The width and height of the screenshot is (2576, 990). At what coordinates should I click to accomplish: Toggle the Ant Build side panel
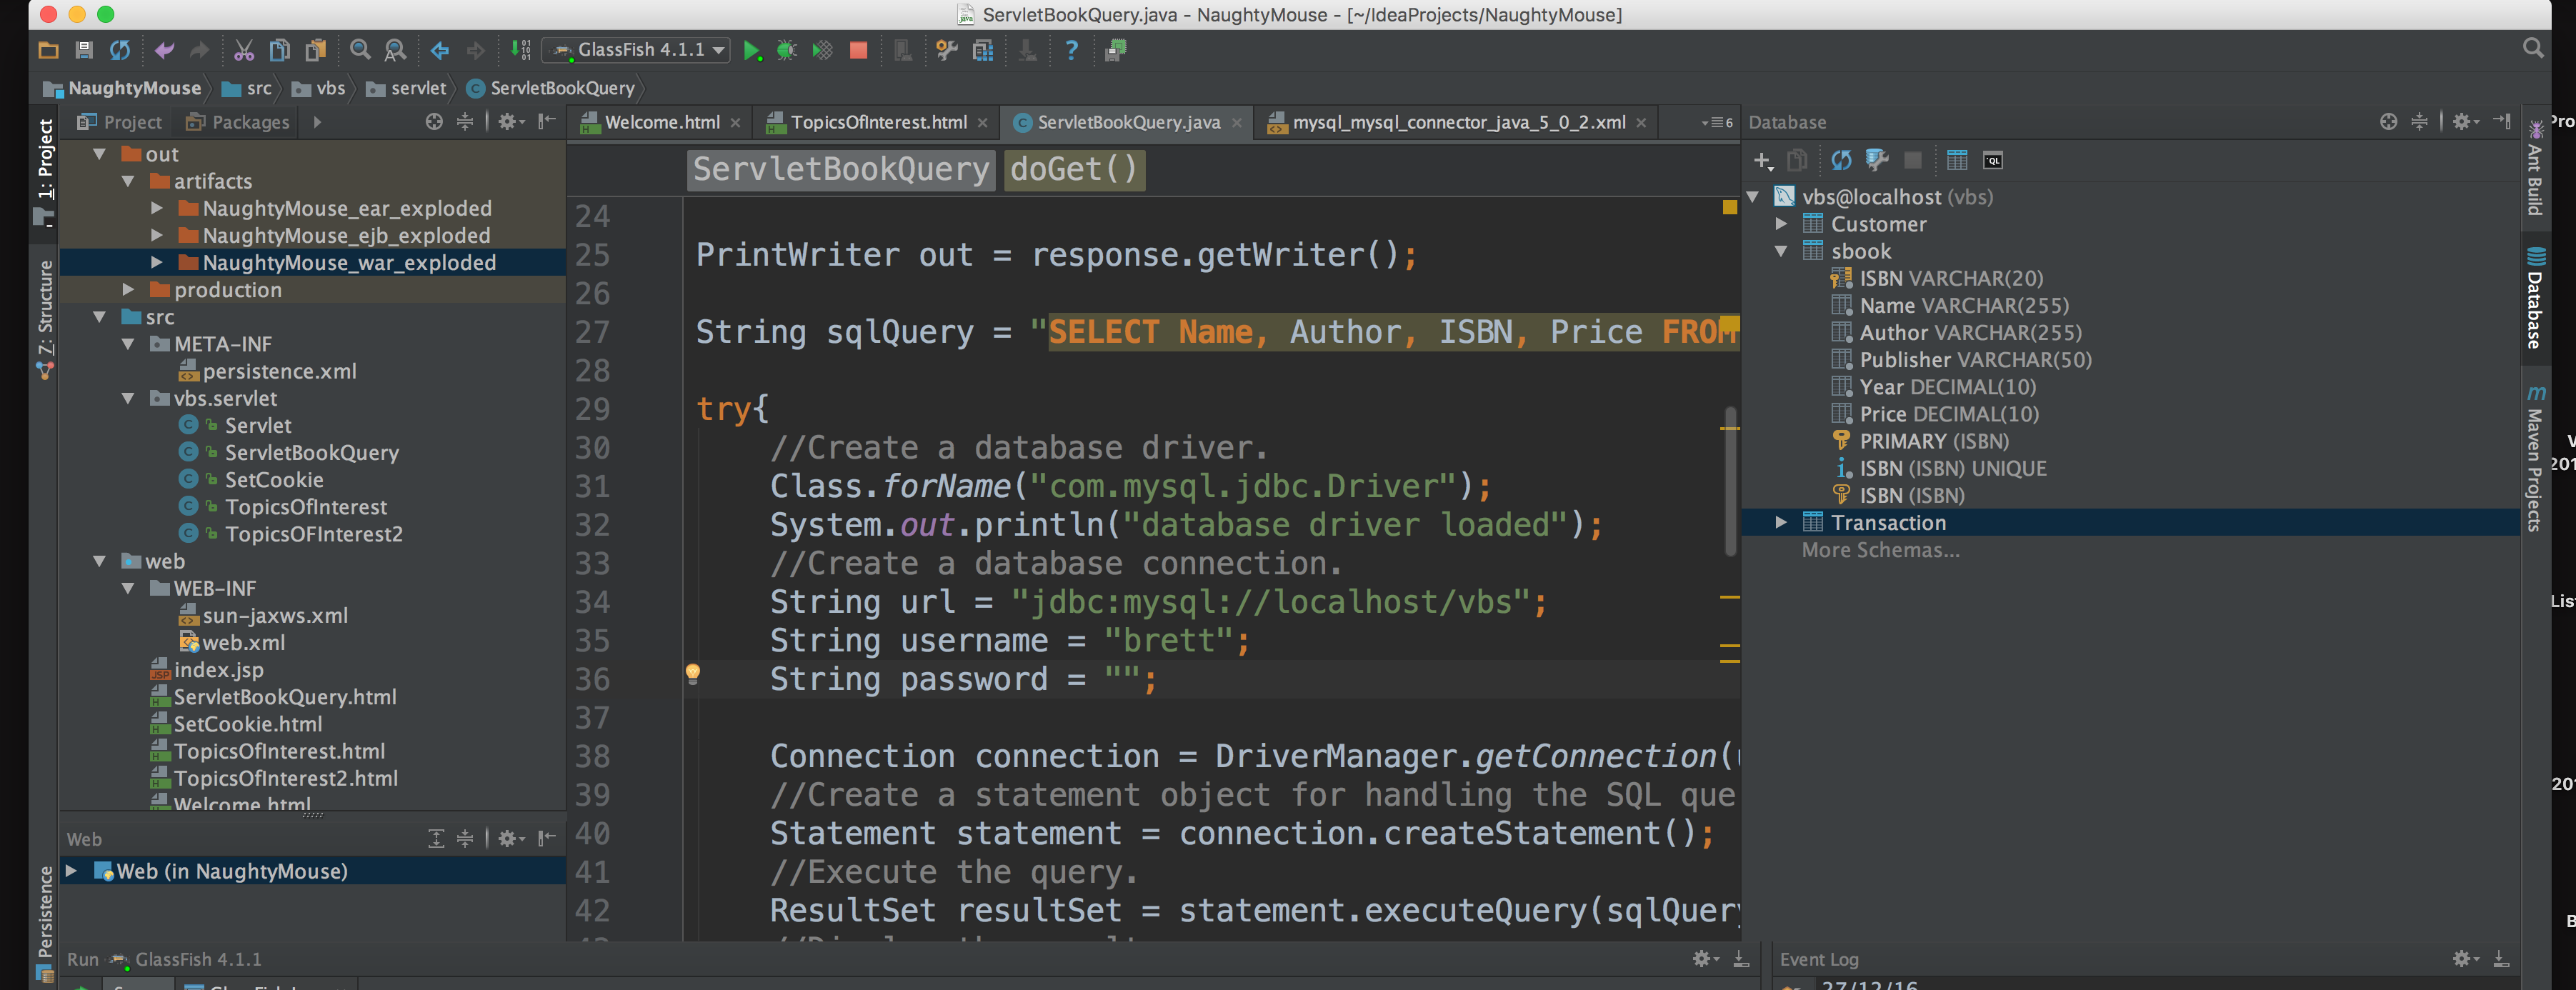click(x=2535, y=168)
